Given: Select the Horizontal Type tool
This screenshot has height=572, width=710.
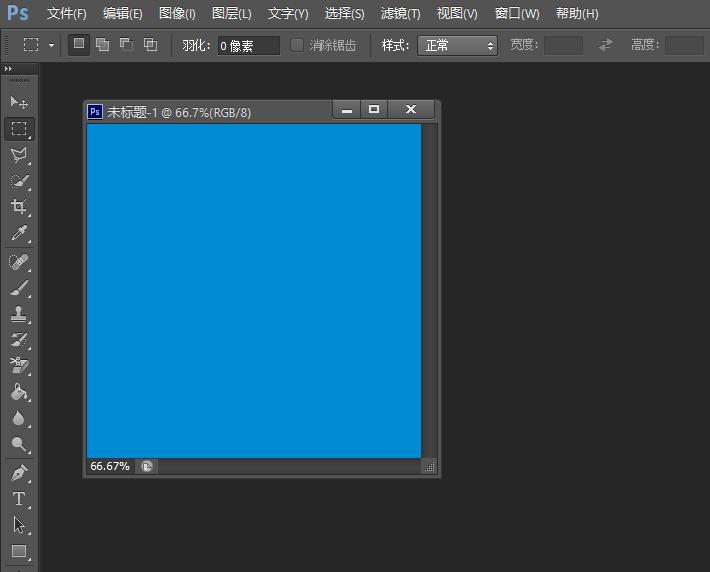Looking at the screenshot, I should pos(19,499).
